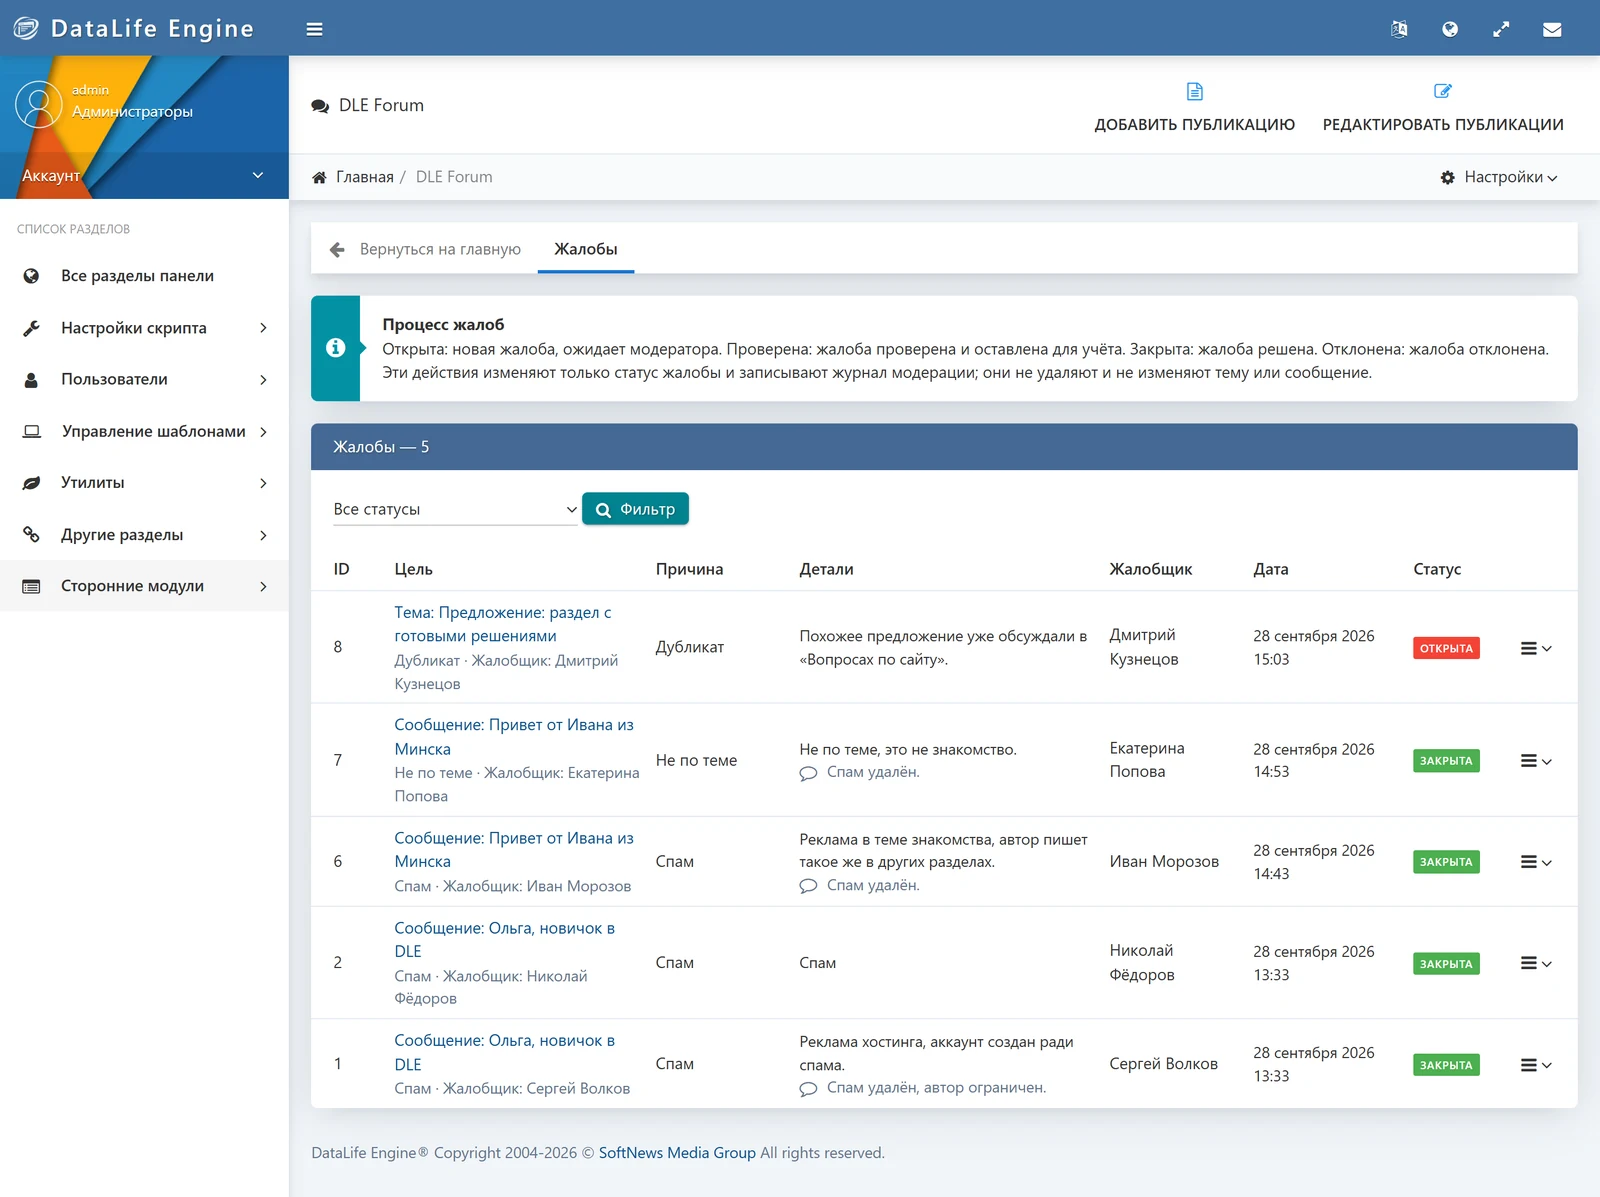1600x1197 pixels.
Task: Click the back arrow icon near Вернуться
Action: [x=337, y=249]
